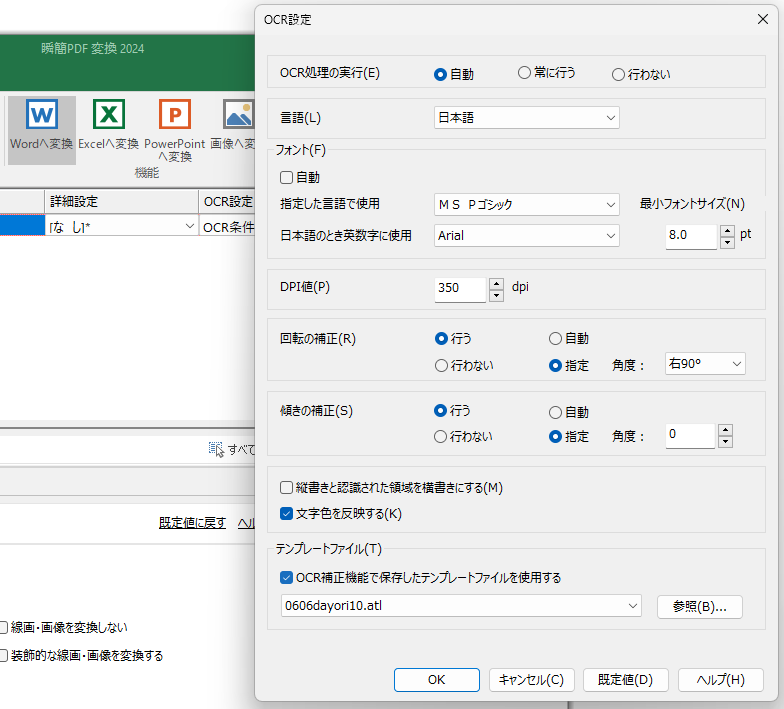Decrease minimum font size with down arrow
The width and height of the screenshot is (784, 709).
[x=727, y=243]
